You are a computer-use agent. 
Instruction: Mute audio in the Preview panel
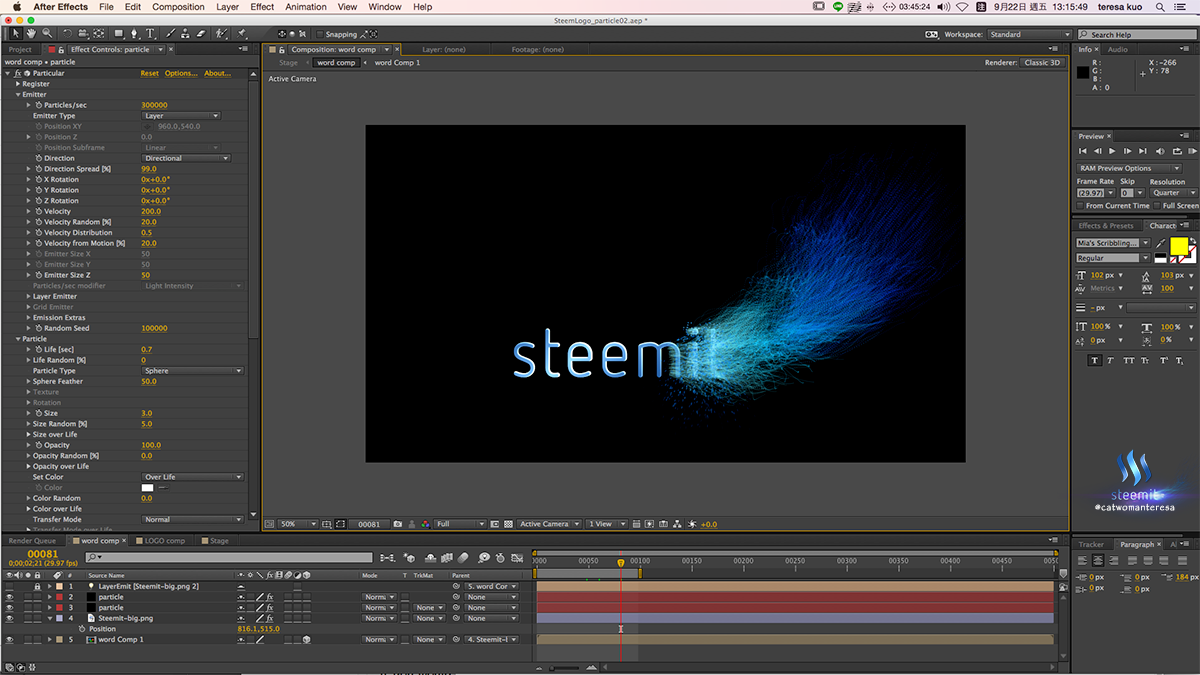pyautogui.click(x=1160, y=151)
